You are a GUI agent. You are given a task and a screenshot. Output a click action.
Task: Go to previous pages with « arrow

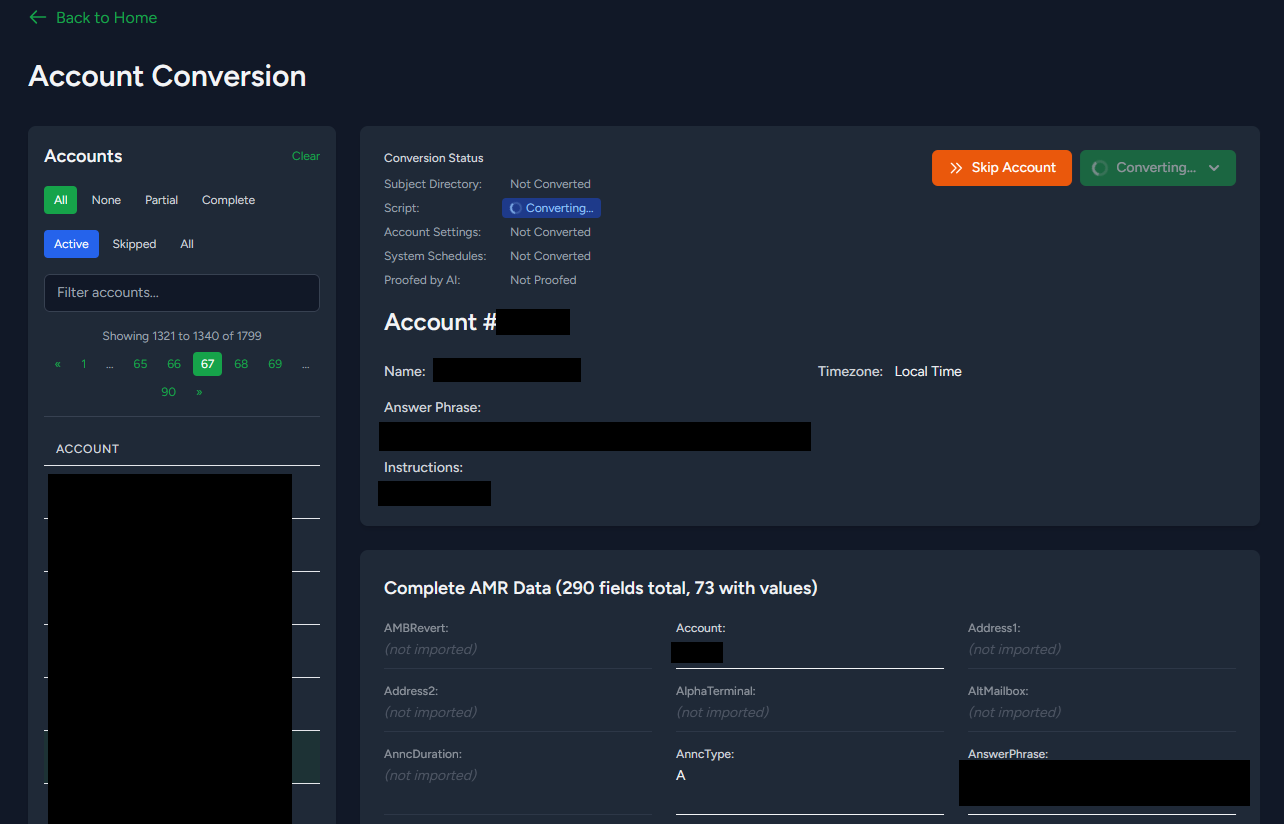pyautogui.click(x=58, y=364)
